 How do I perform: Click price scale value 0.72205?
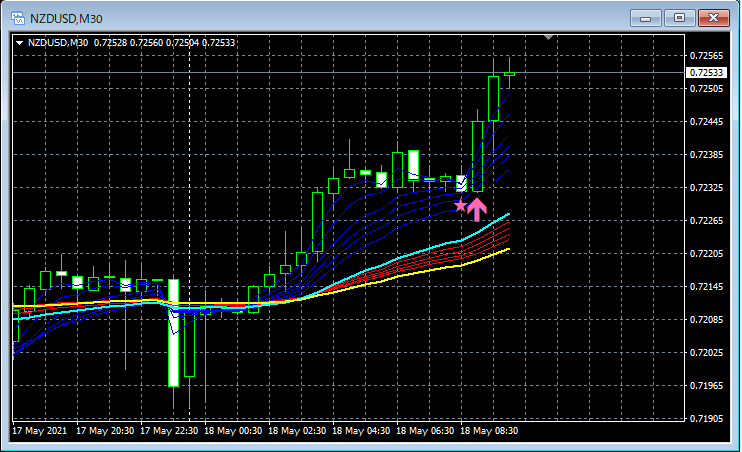(707, 254)
